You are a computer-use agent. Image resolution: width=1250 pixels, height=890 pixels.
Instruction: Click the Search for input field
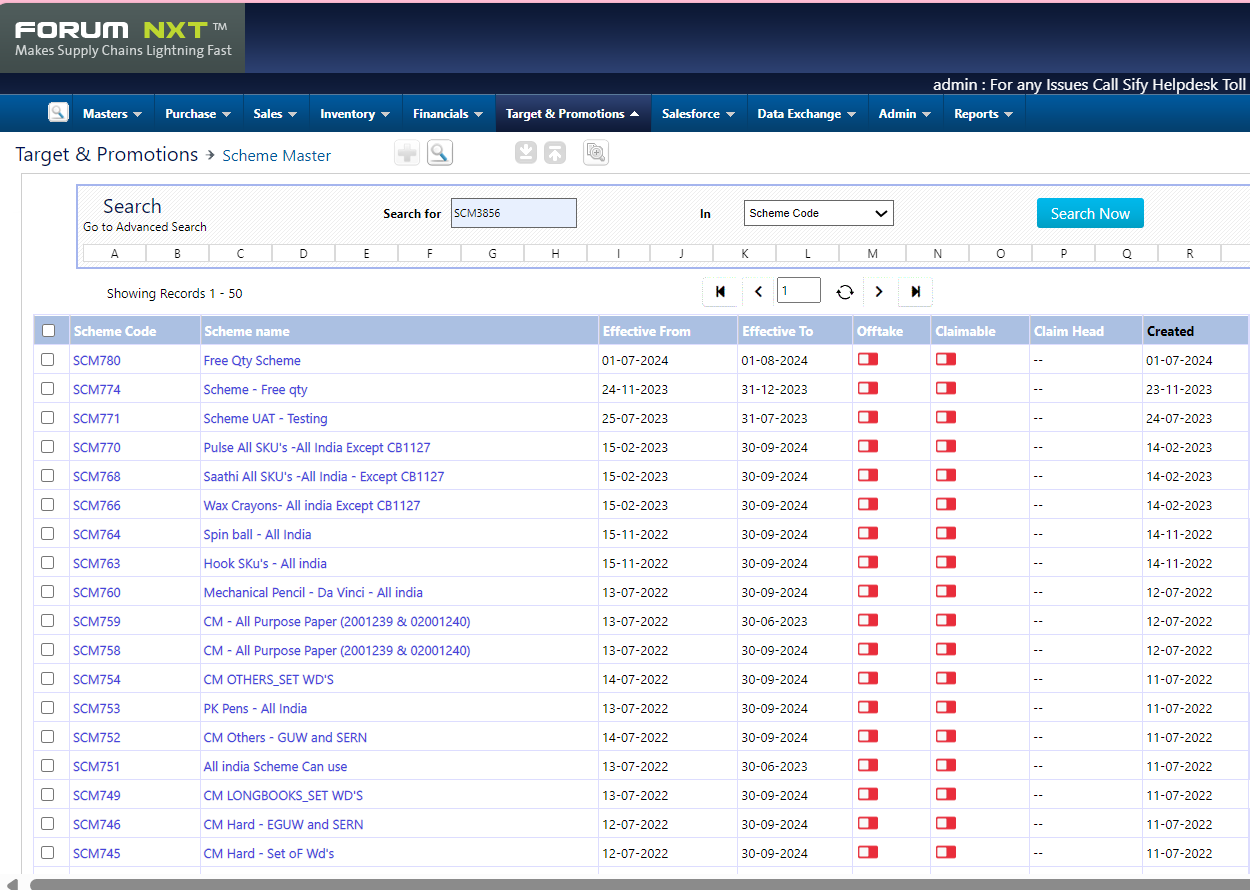514,213
